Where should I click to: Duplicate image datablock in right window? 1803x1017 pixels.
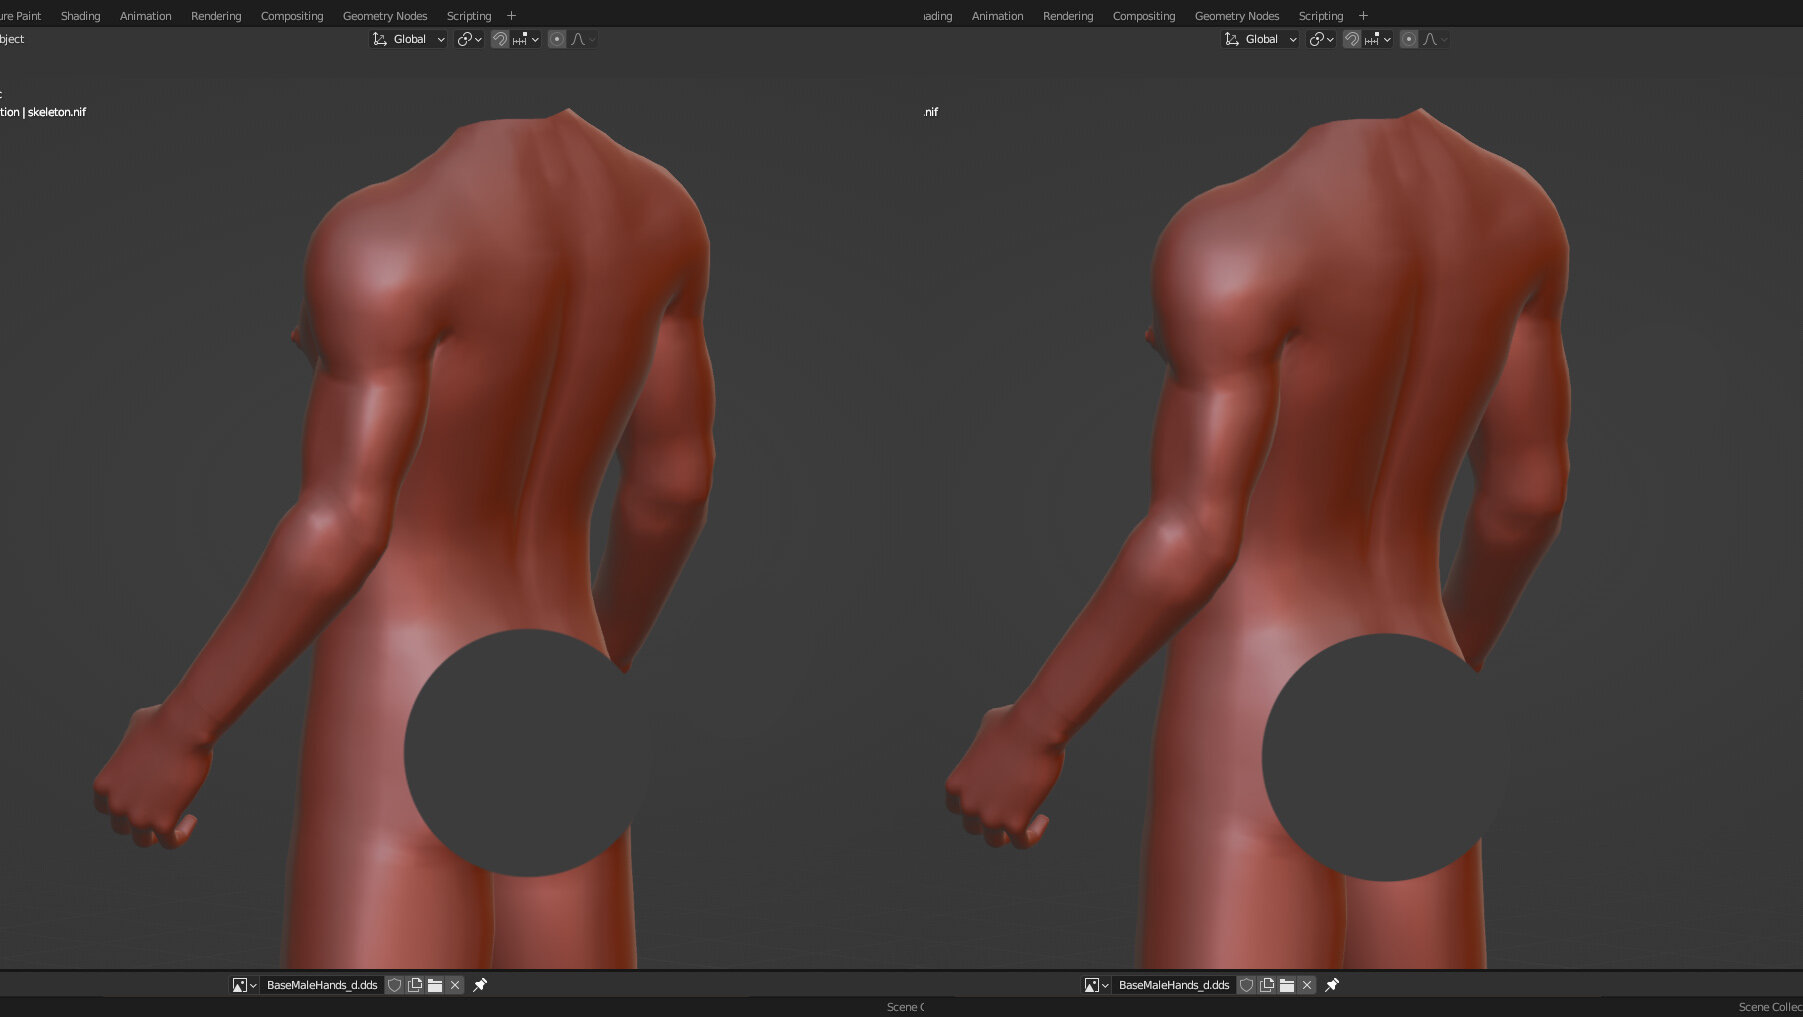1267,985
